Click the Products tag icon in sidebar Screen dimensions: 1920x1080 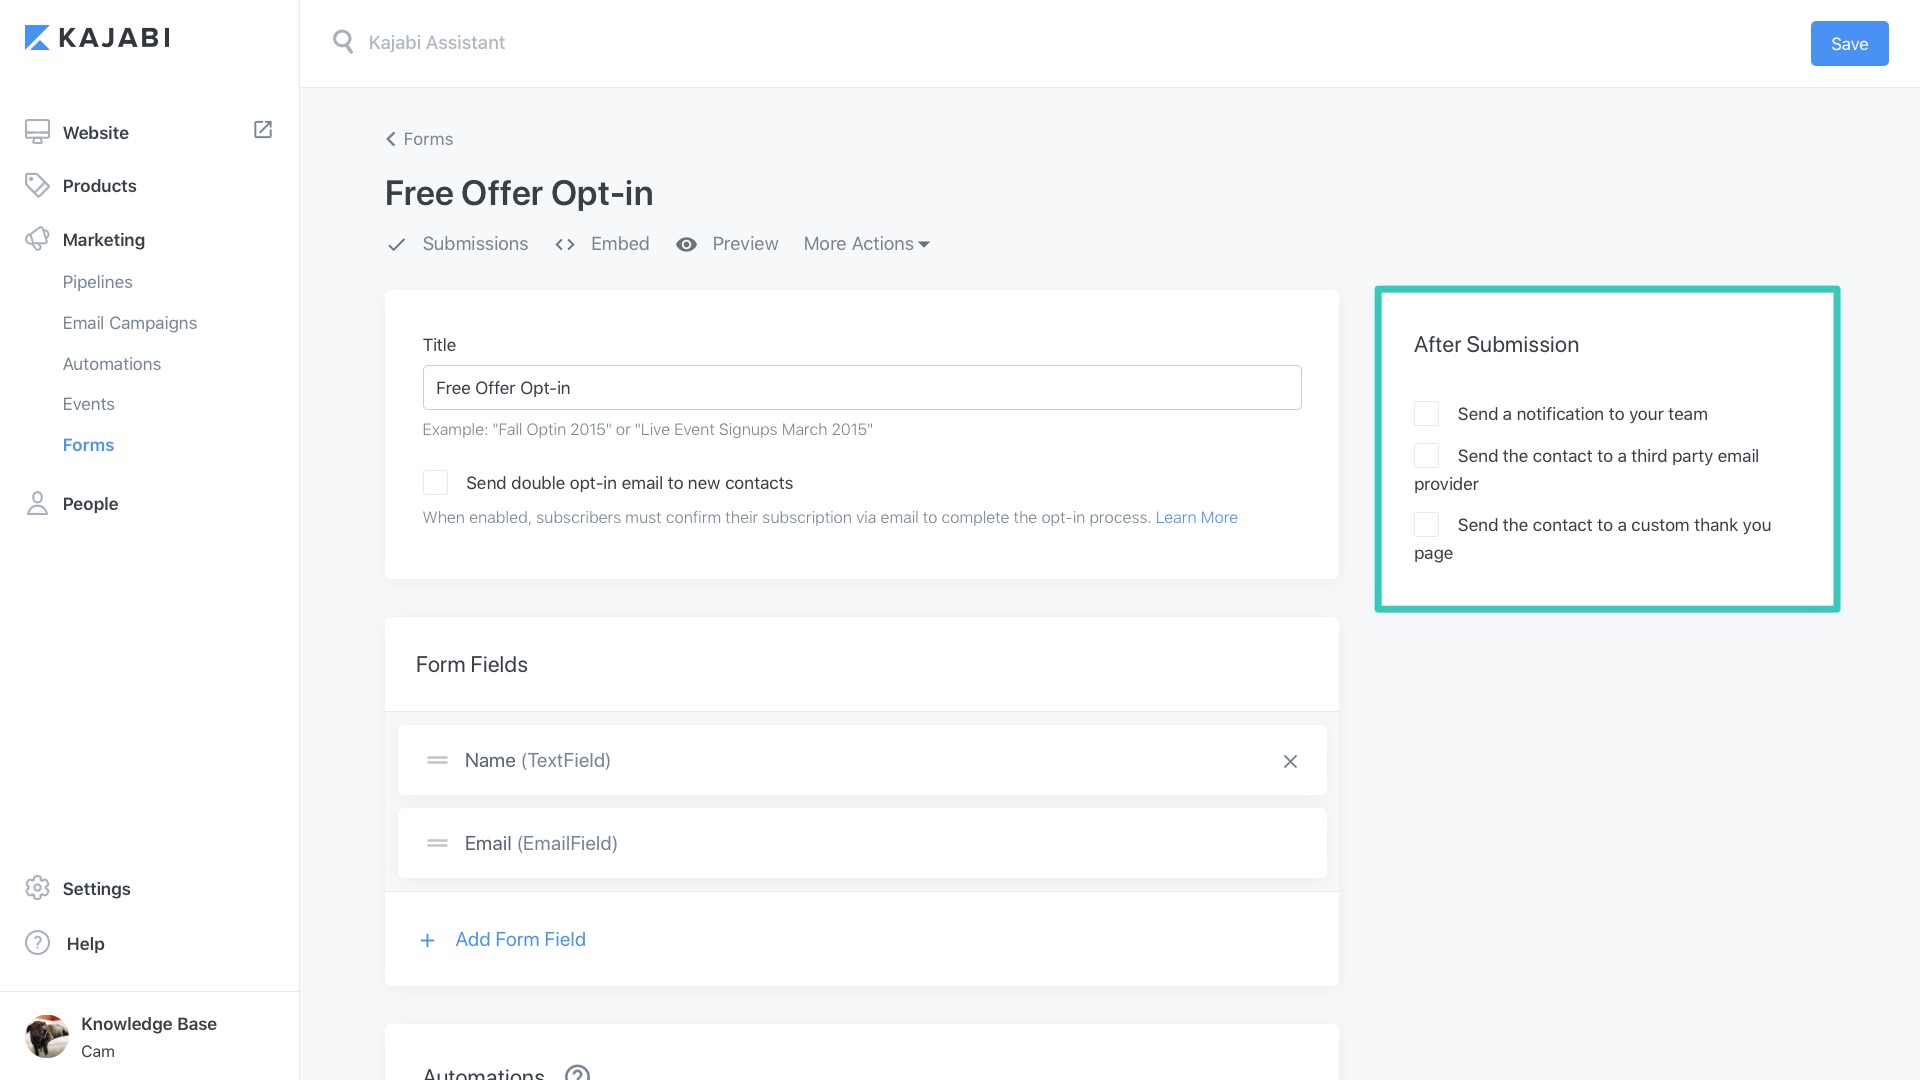[37, 185]
